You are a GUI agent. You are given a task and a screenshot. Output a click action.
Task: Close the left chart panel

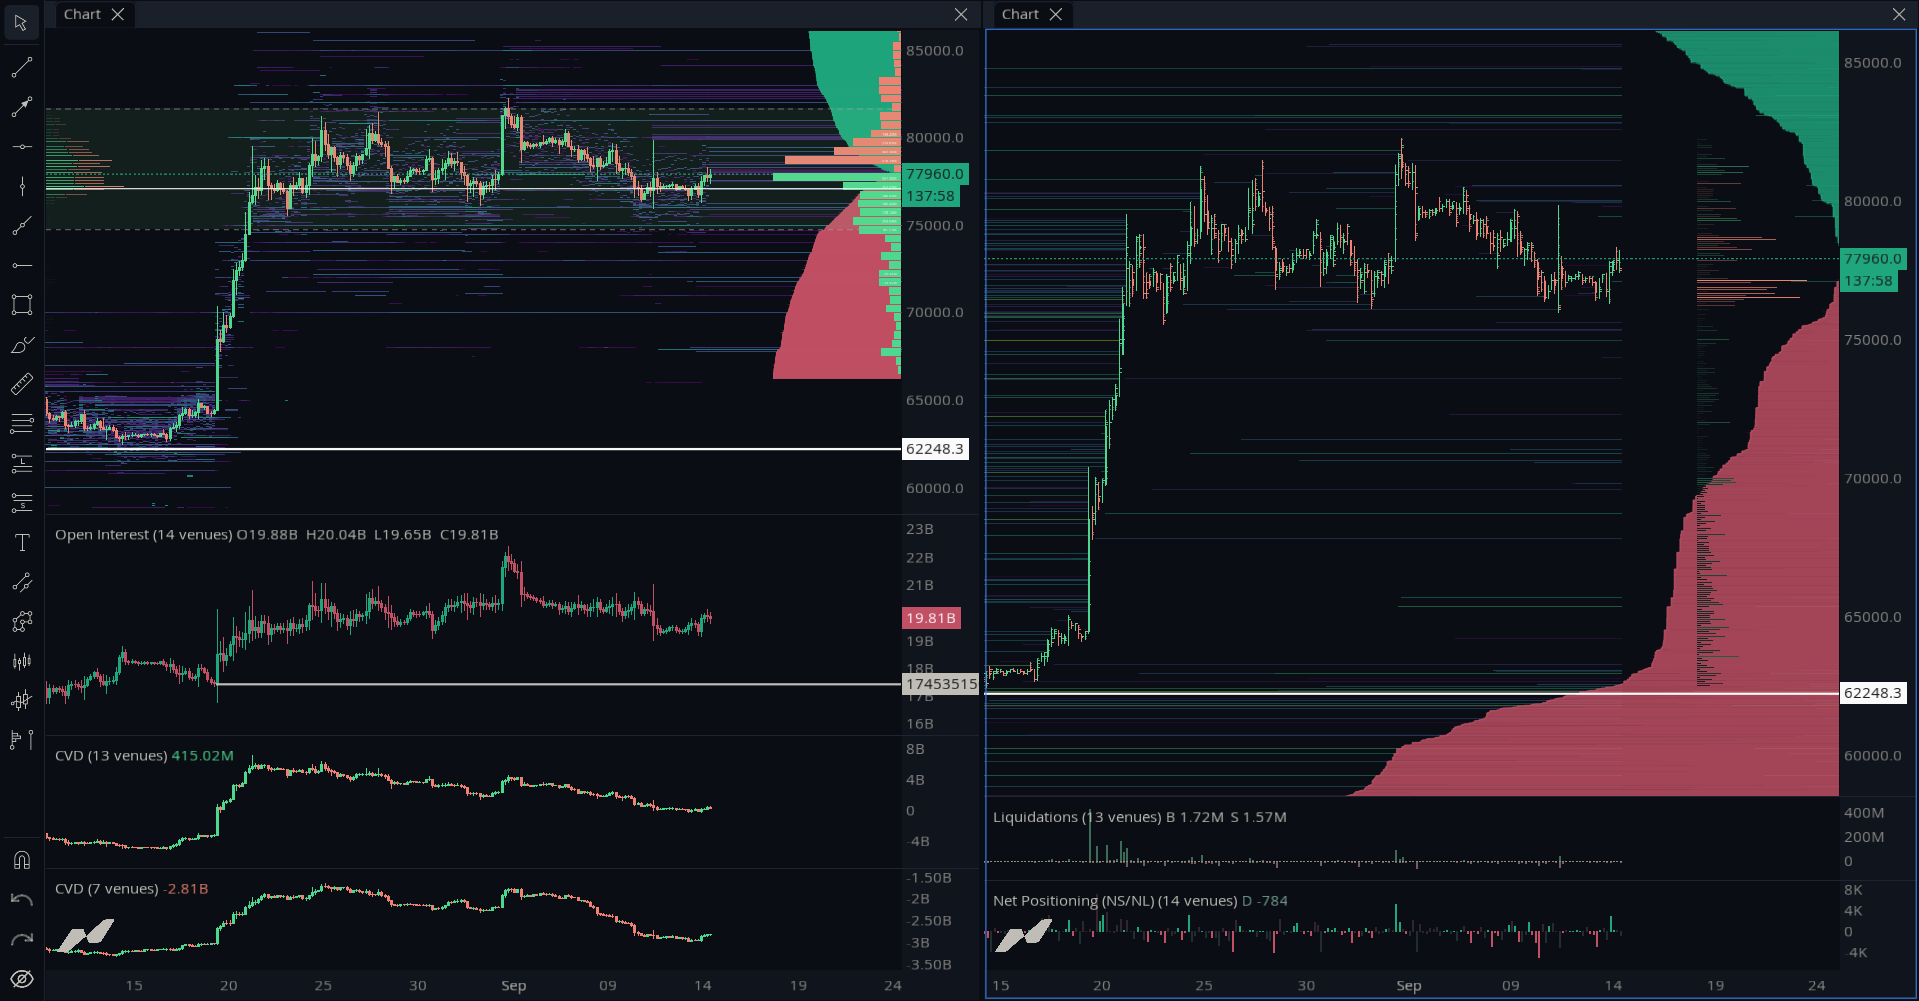[961, 14]
